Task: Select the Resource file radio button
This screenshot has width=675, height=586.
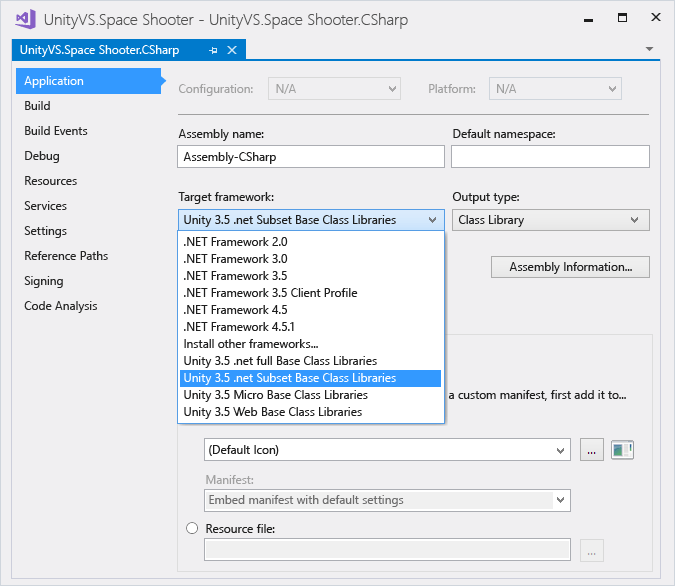Action: coord(192,528)
